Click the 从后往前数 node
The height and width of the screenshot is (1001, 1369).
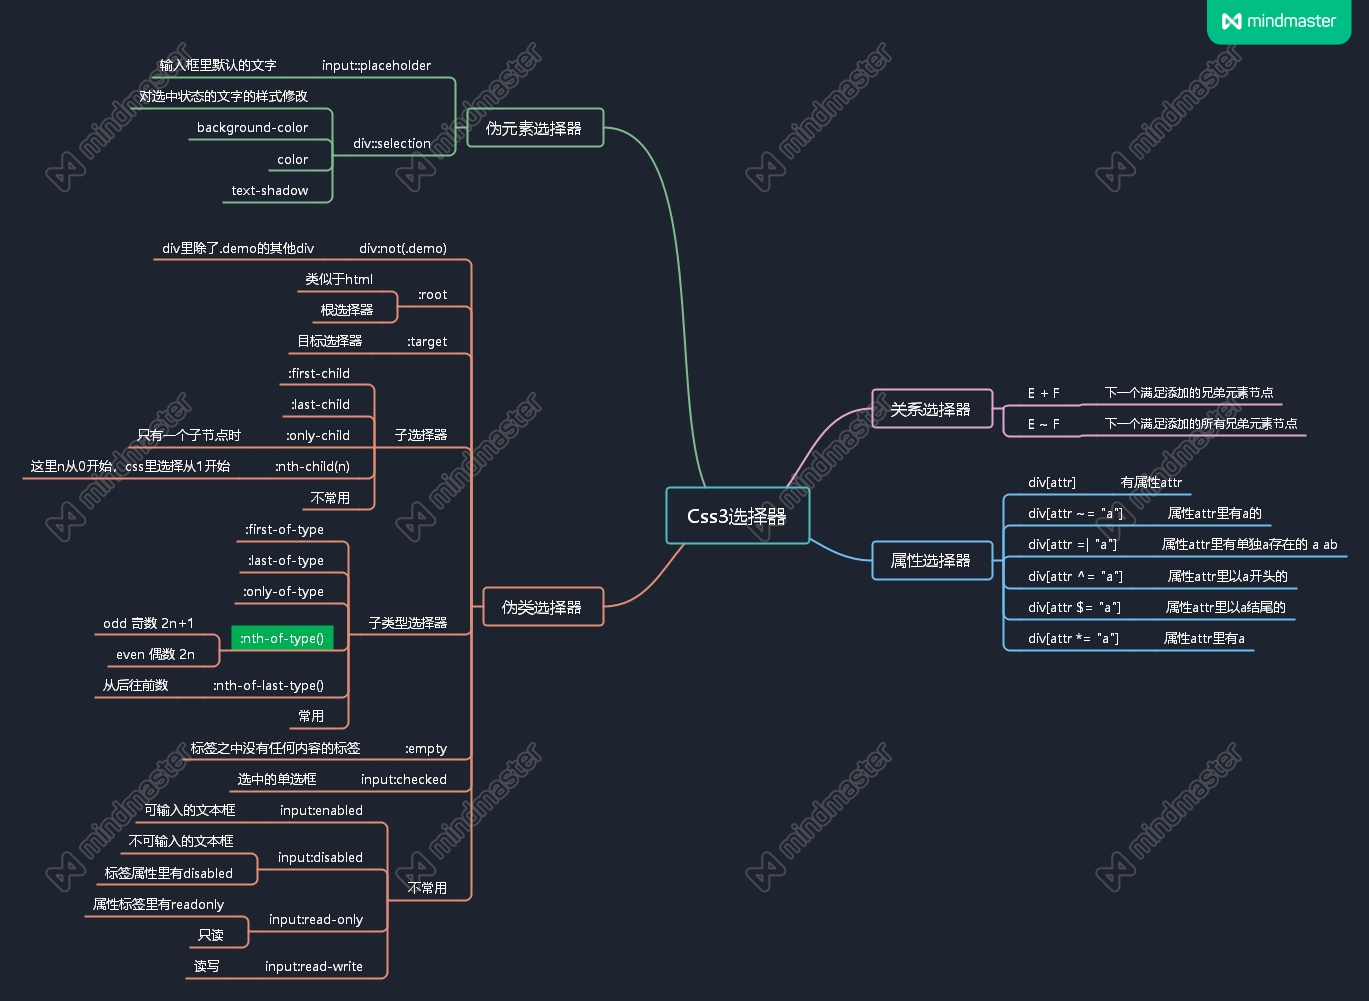(135, 686)
